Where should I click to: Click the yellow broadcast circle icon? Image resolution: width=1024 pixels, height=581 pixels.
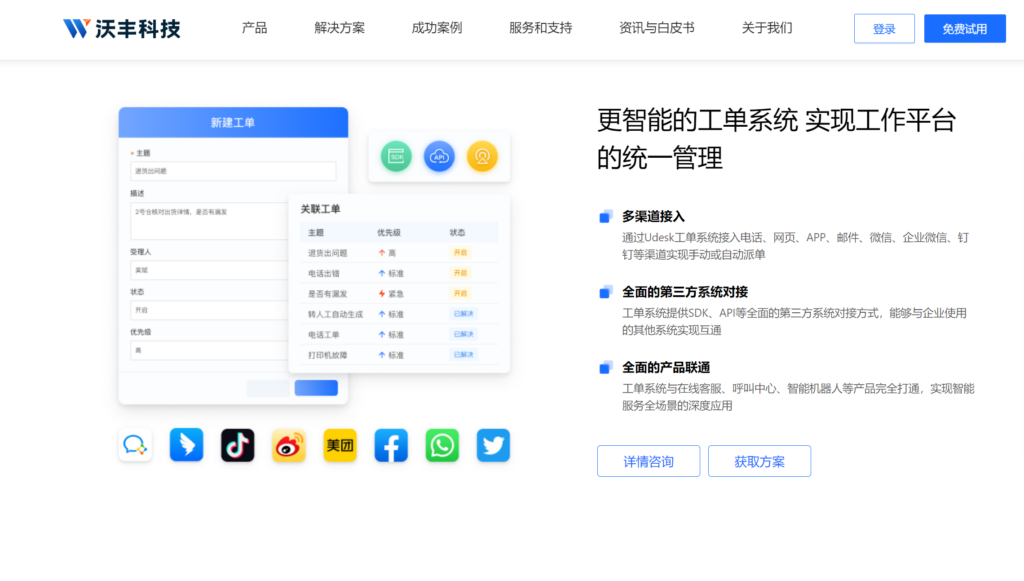482,156
